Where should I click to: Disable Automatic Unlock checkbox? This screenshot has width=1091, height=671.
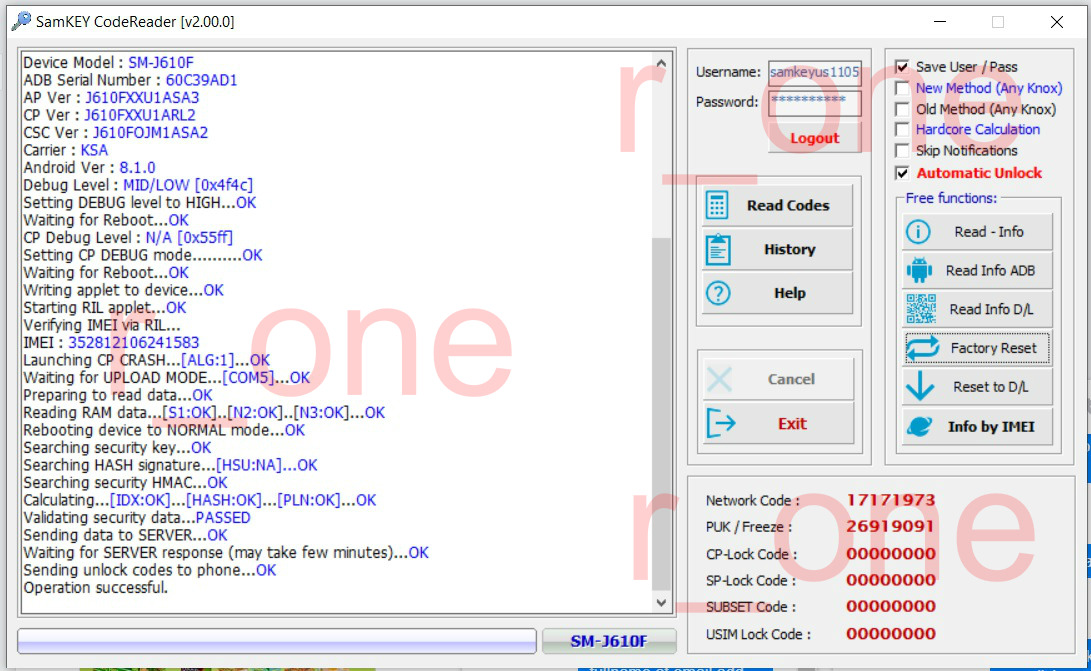(902, 173)
